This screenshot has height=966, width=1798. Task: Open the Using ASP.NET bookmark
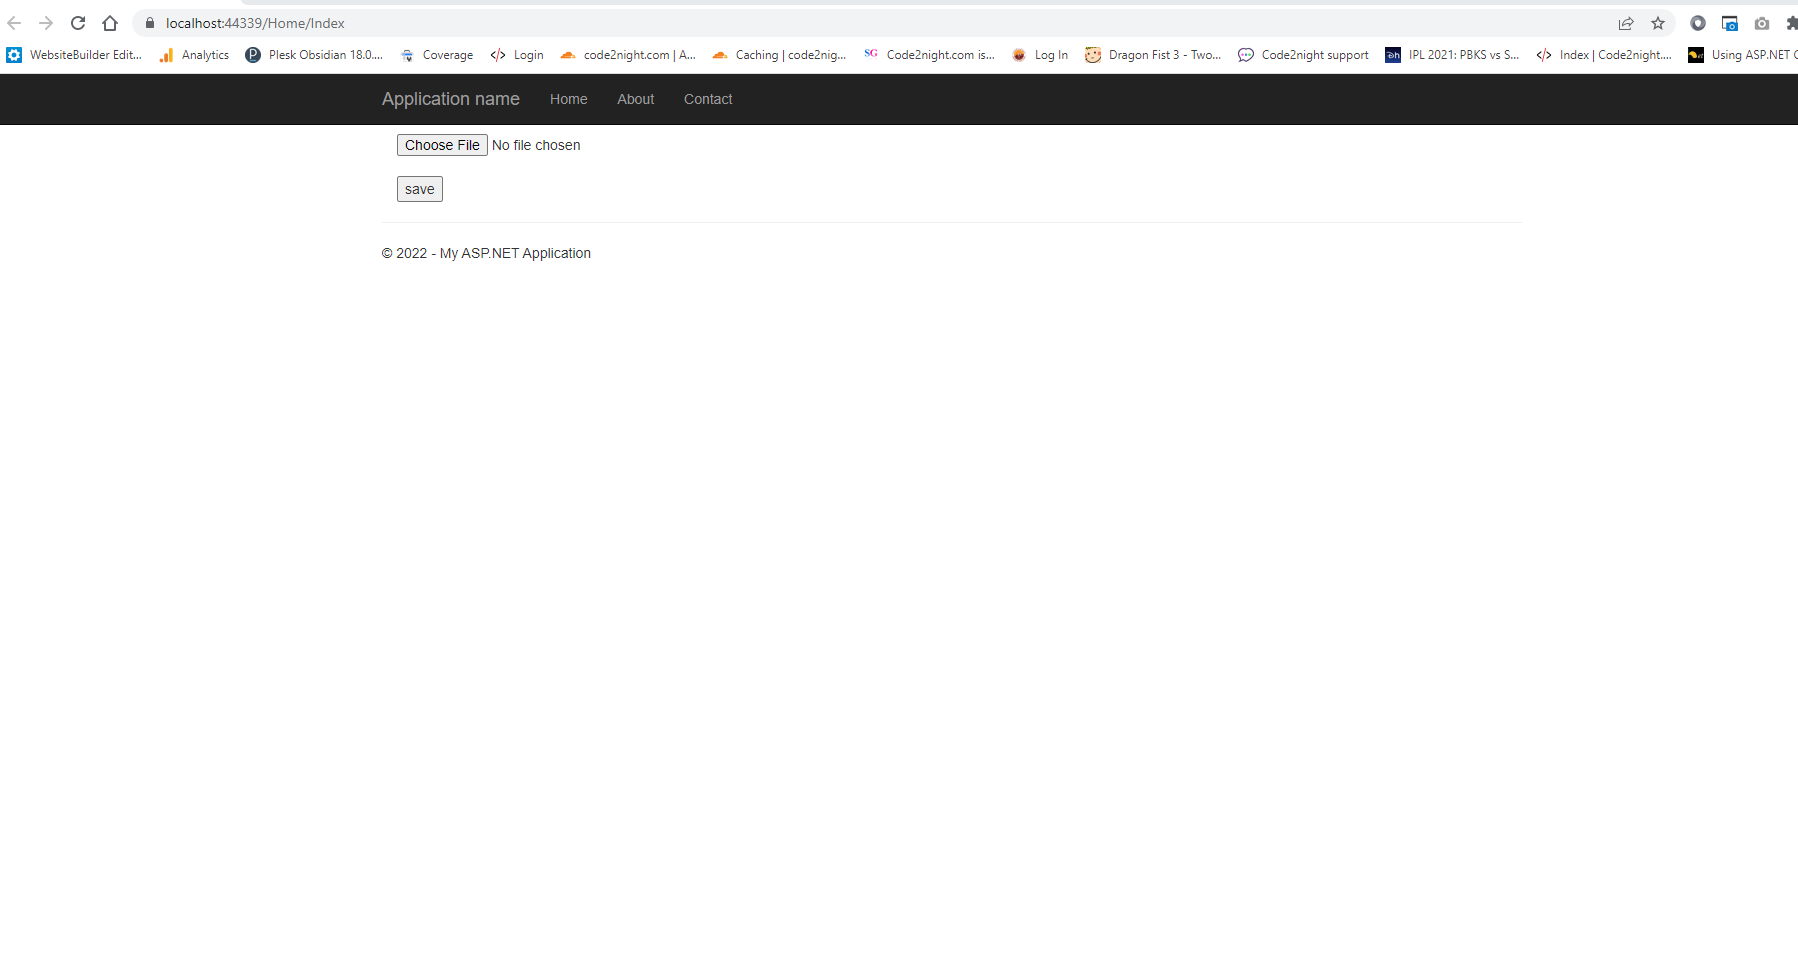click(x=1743, y=55)
